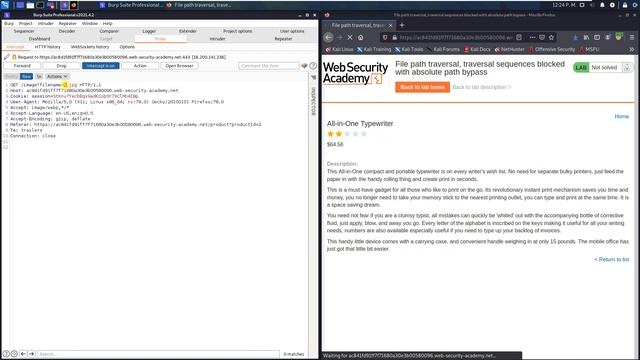640x360 pixels.
Task: Open the Burp help question mark icon
Action: pos(313,66)
